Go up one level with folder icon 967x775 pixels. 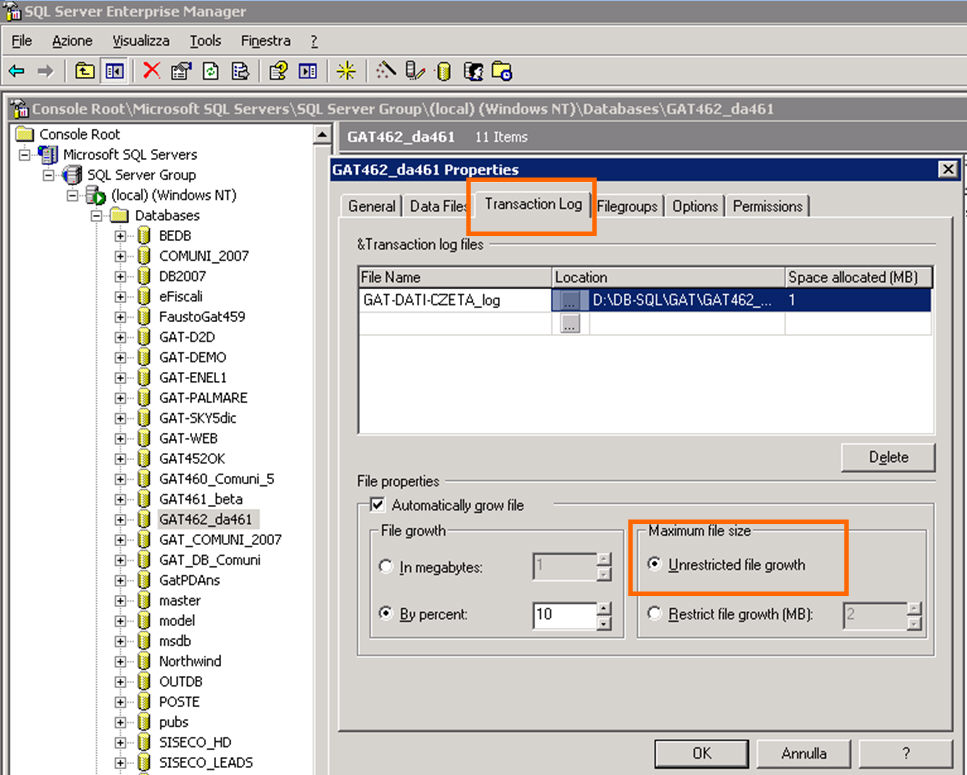pos(84,71)
